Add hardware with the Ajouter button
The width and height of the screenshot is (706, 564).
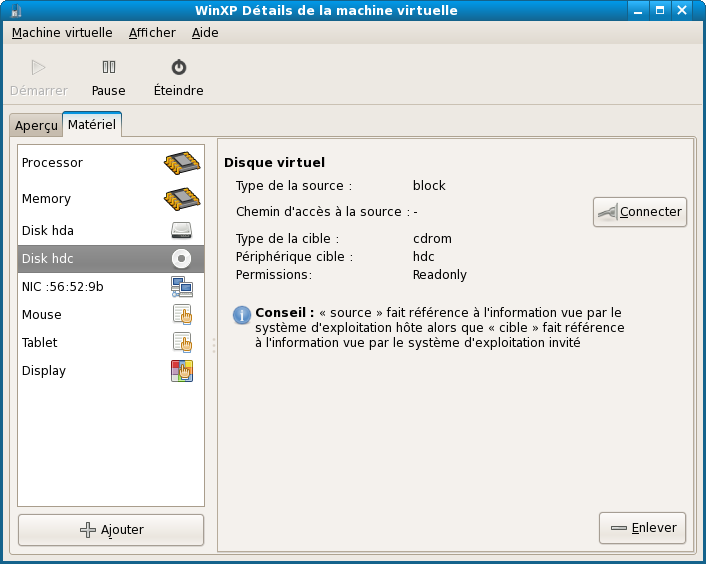tap(111, 530)
